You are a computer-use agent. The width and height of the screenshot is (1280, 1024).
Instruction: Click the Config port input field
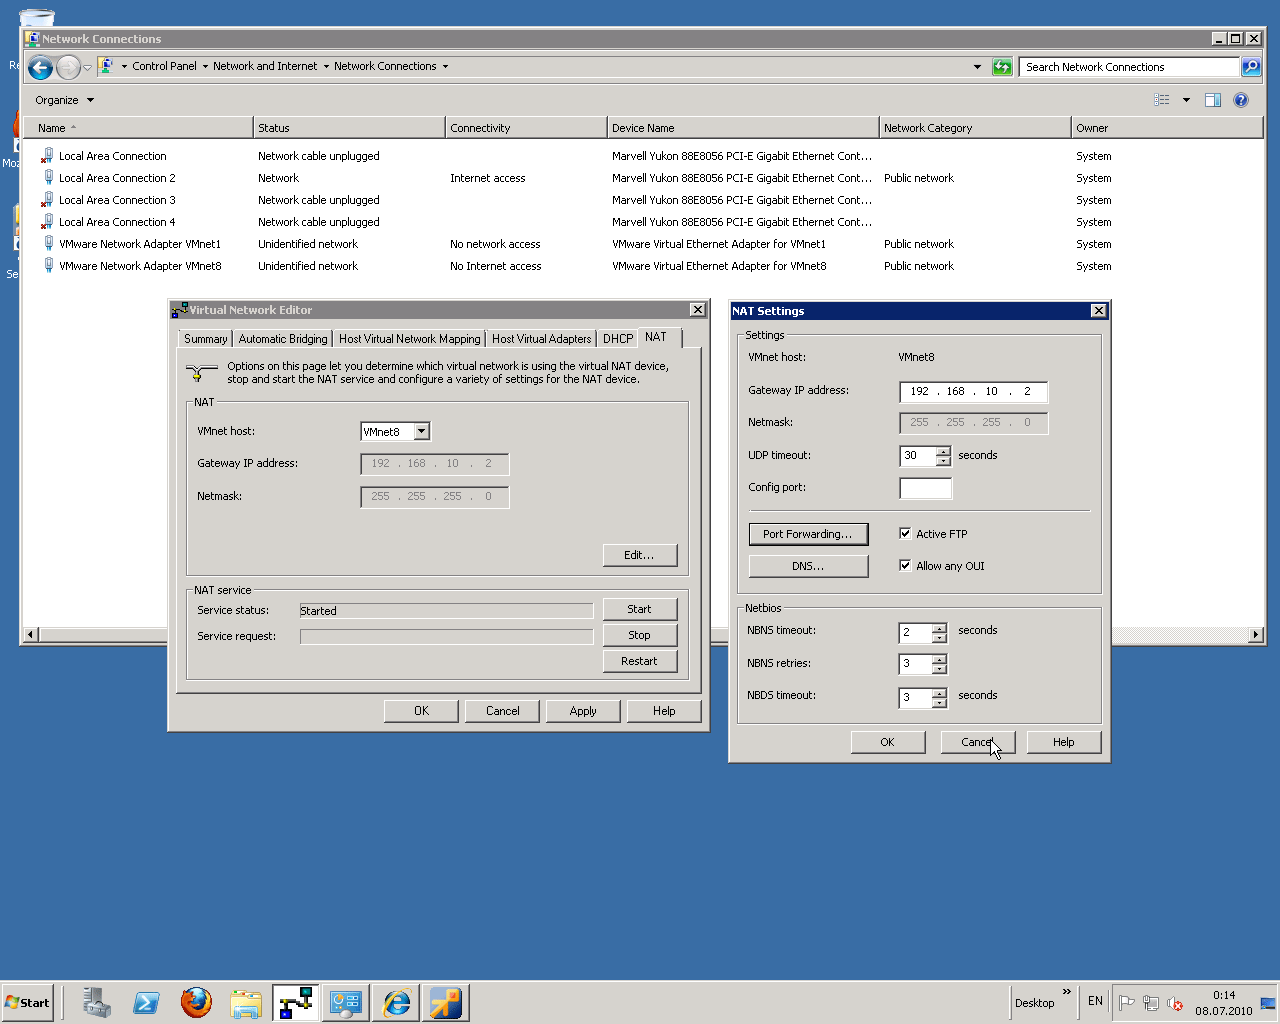coord(926,488)
